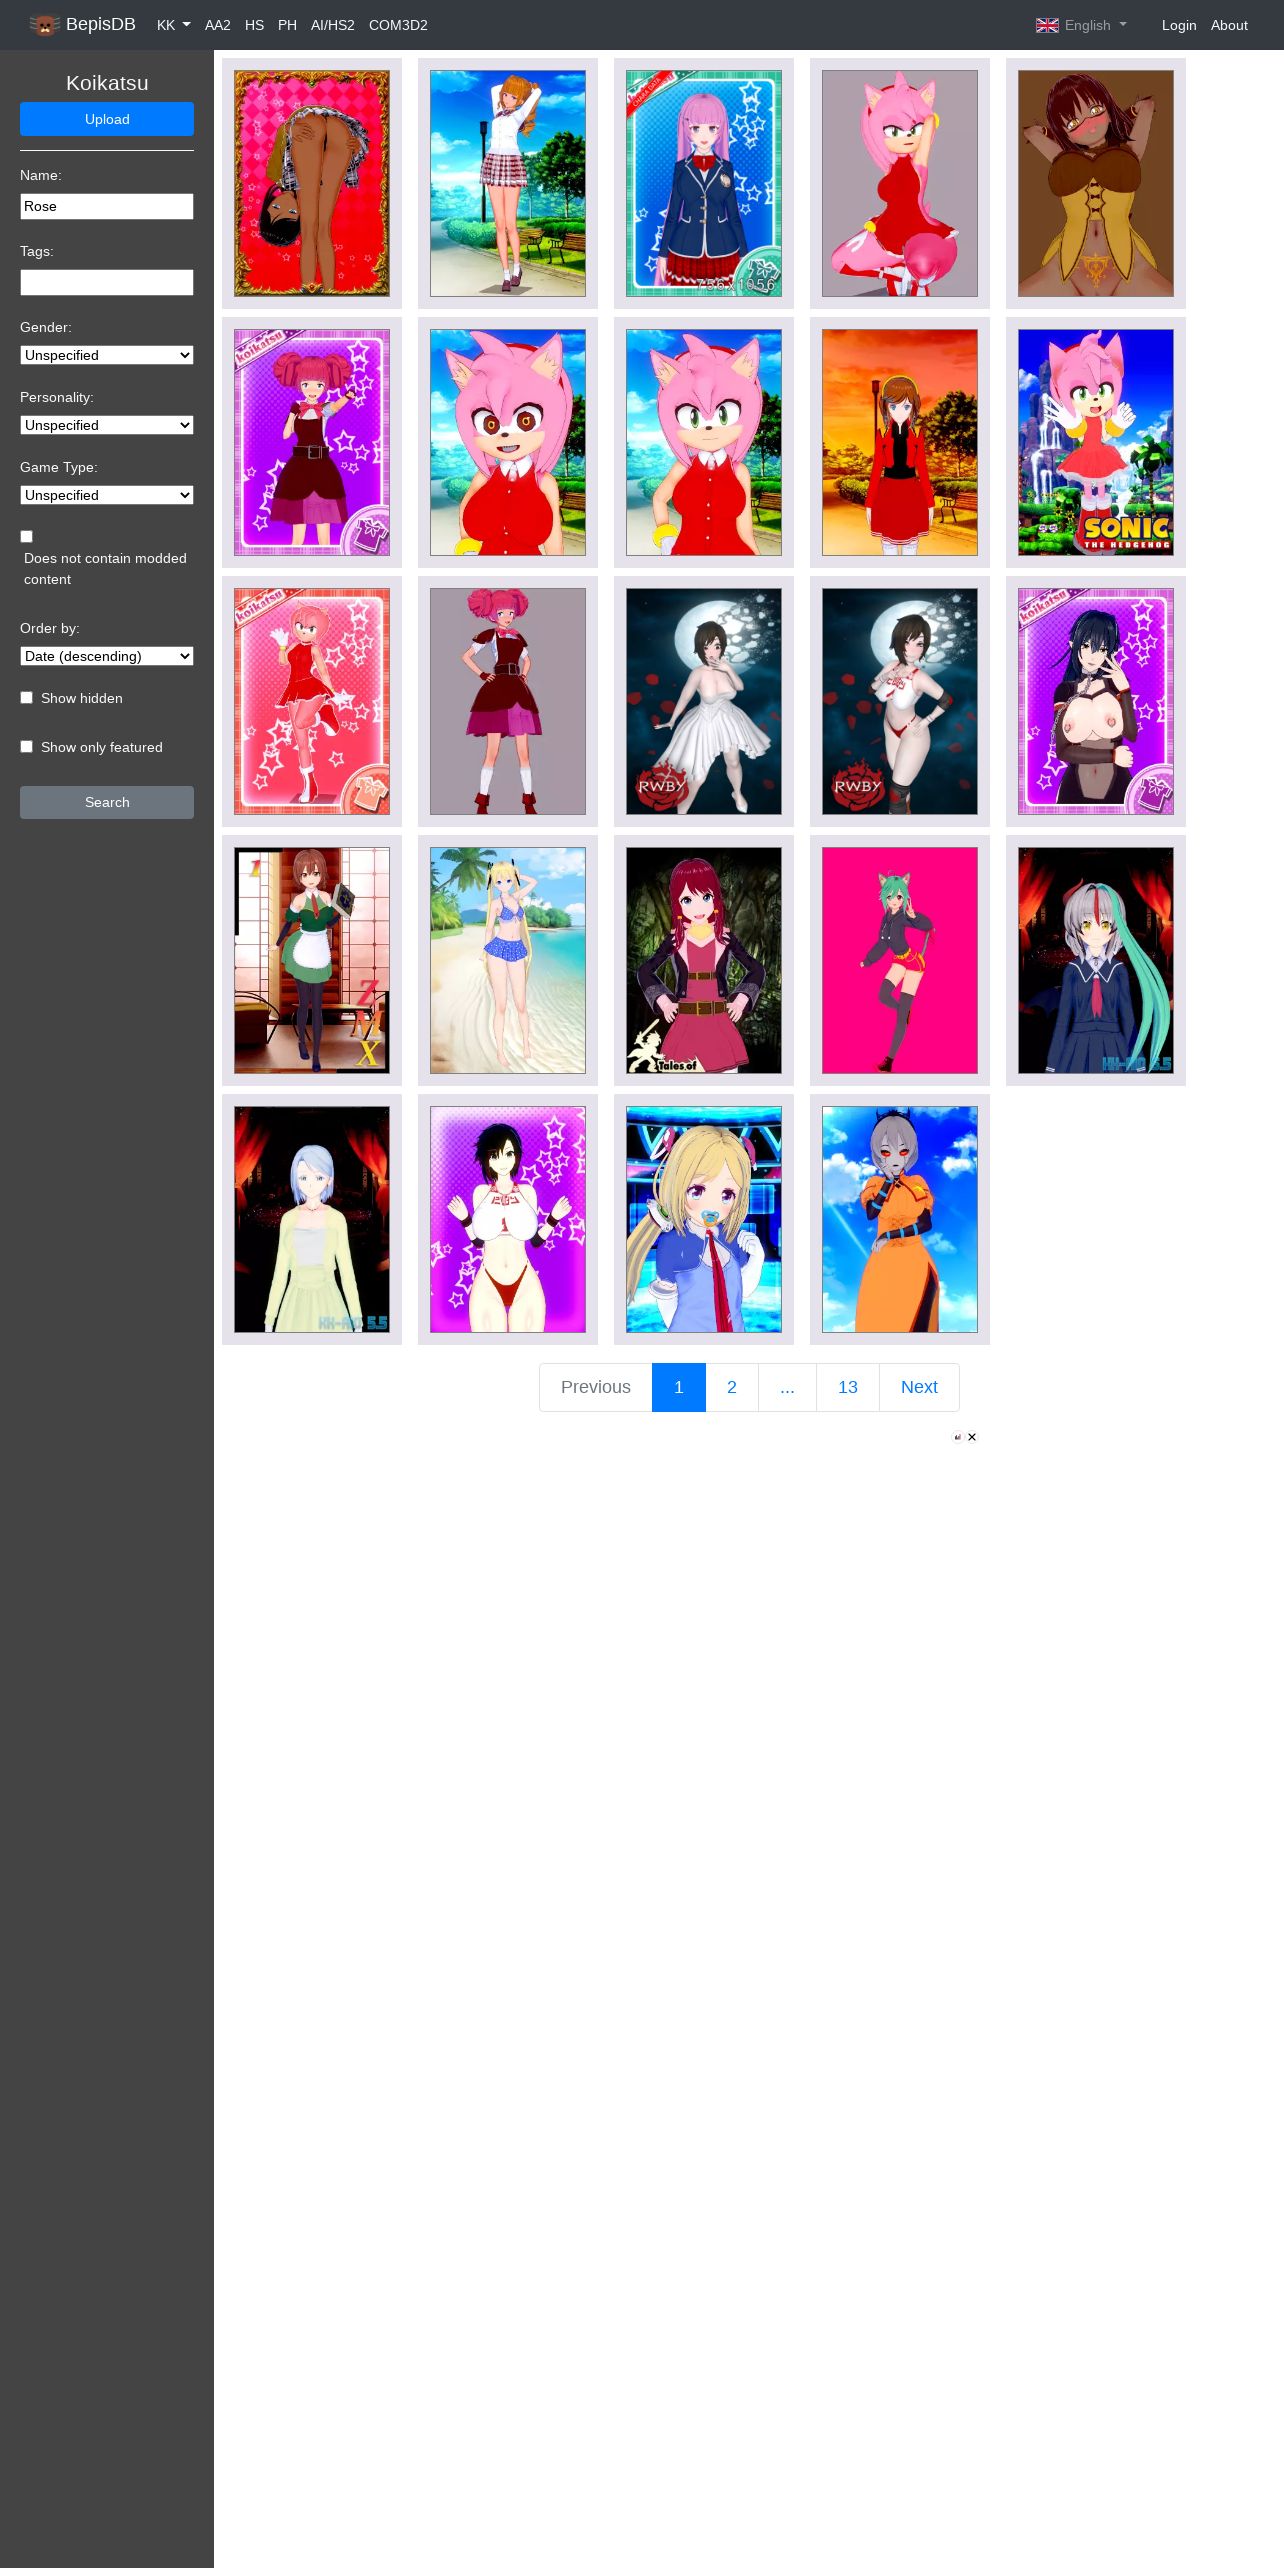1284x2568 pixels.
Task: Expand the Game Type dropdown
Action: (x=107, y=495)
